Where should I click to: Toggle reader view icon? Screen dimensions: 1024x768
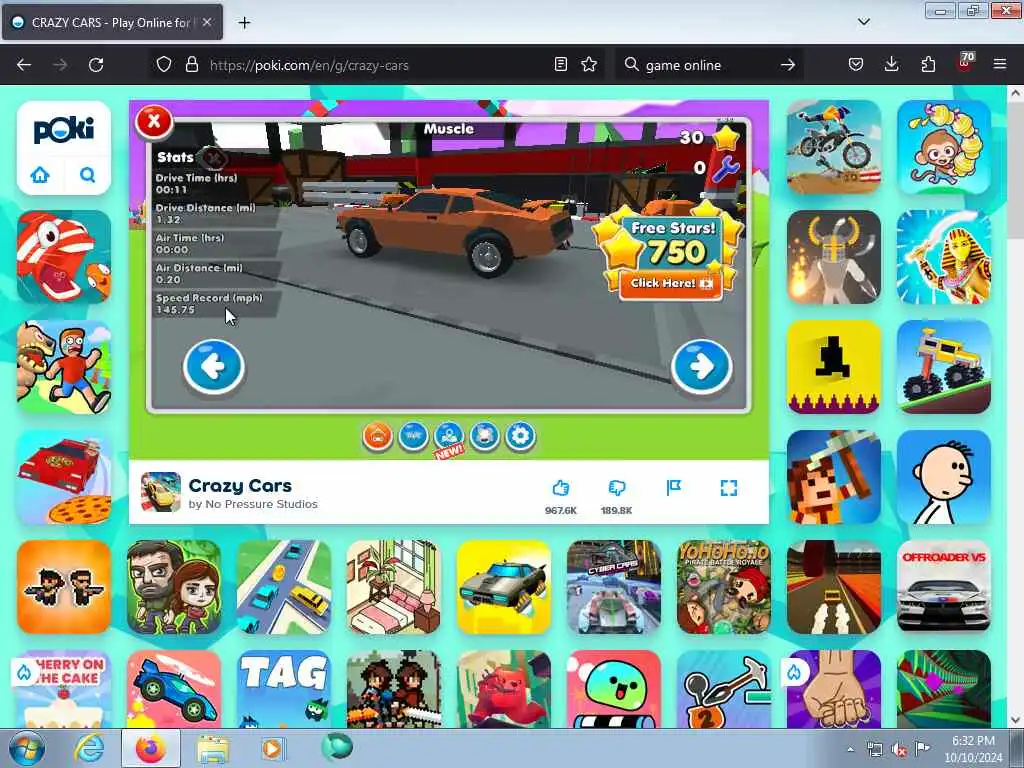pyautogui.click(x=560, y=64)
